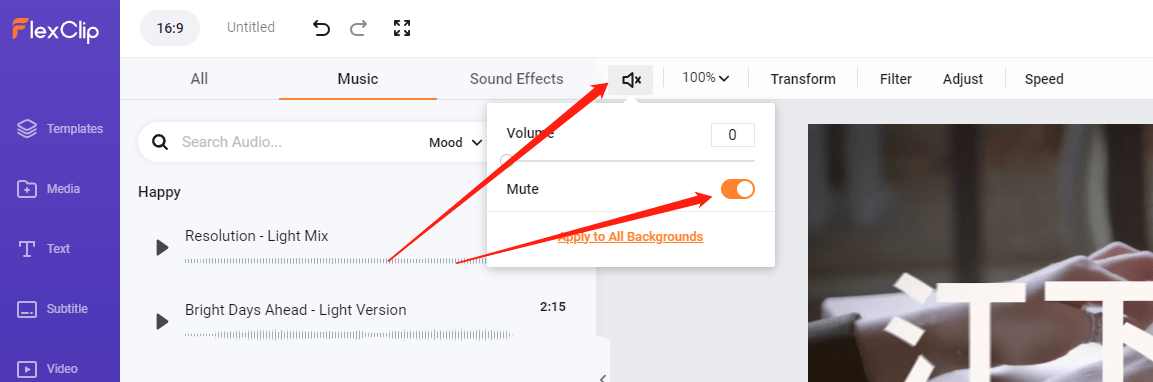Screen dimensions: 1153x382
Task: Click the muted speaker icon
Action: 631,79
